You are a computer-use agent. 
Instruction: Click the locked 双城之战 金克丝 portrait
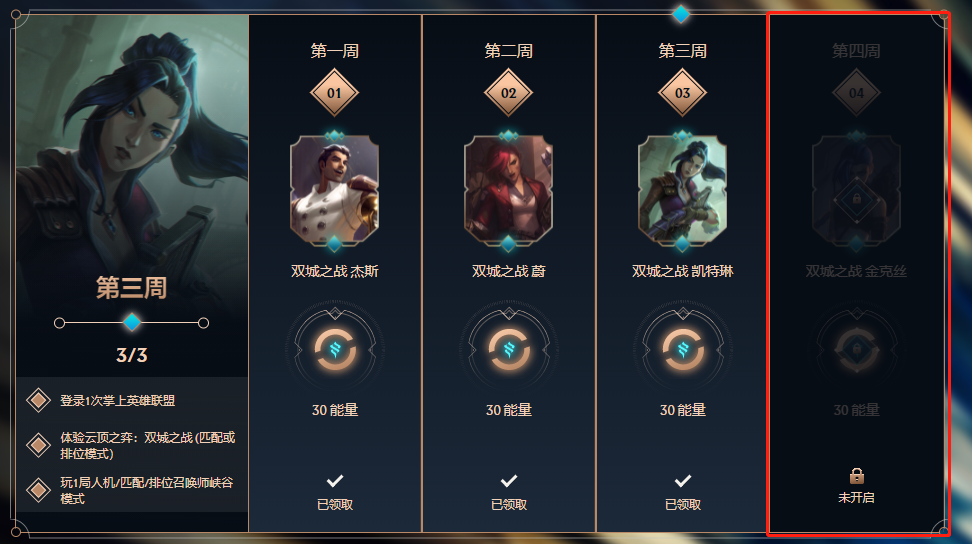click(856, 190)
